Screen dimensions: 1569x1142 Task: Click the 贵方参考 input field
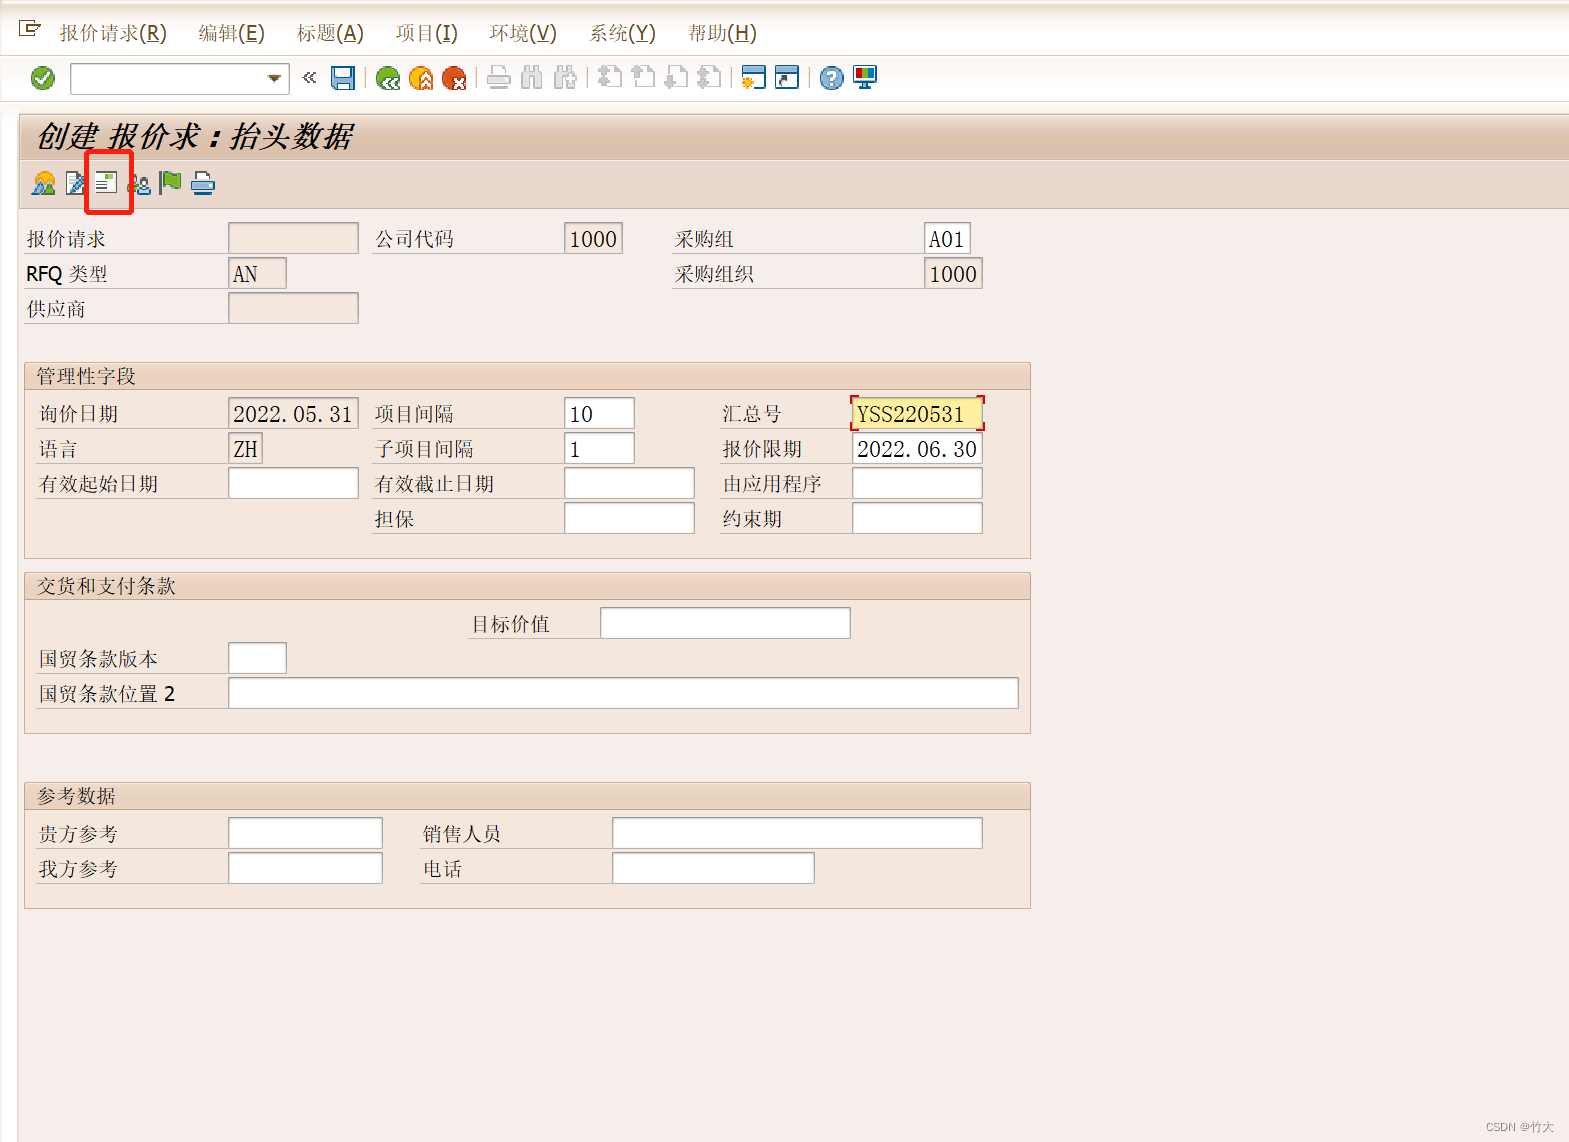(x=305, y=834)
